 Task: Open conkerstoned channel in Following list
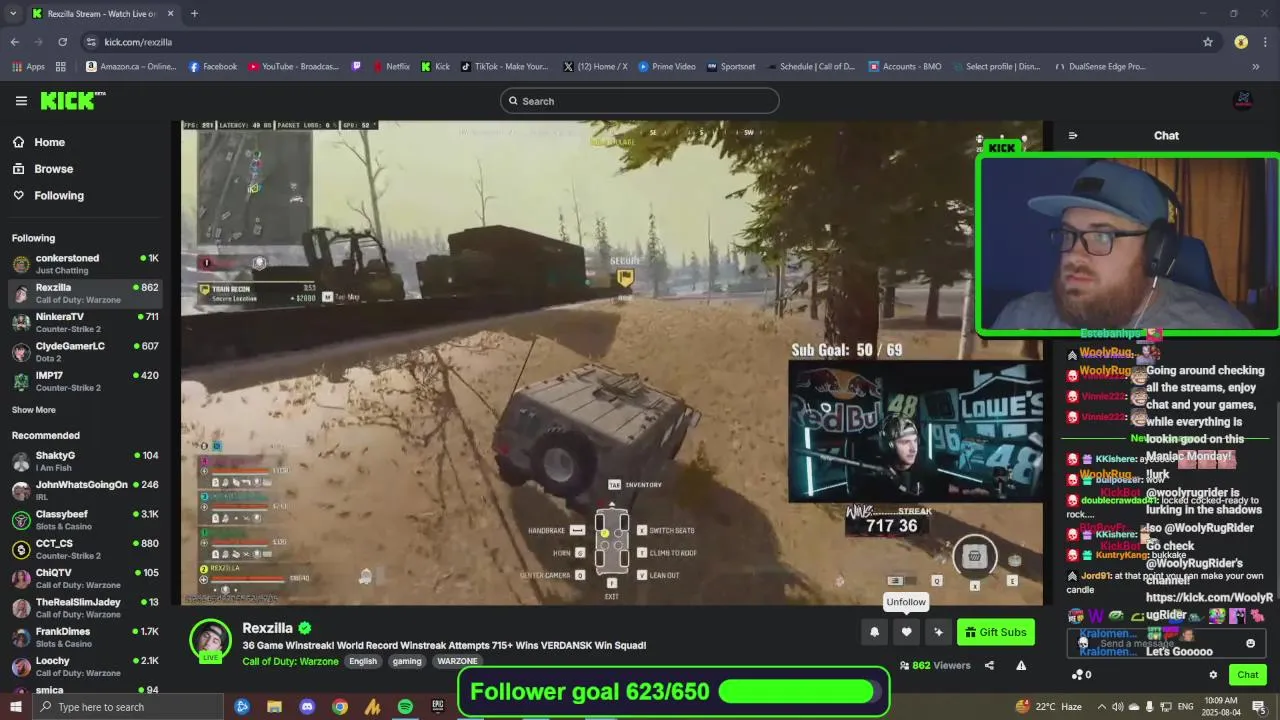pyautogui.click(x=85, y=264)
